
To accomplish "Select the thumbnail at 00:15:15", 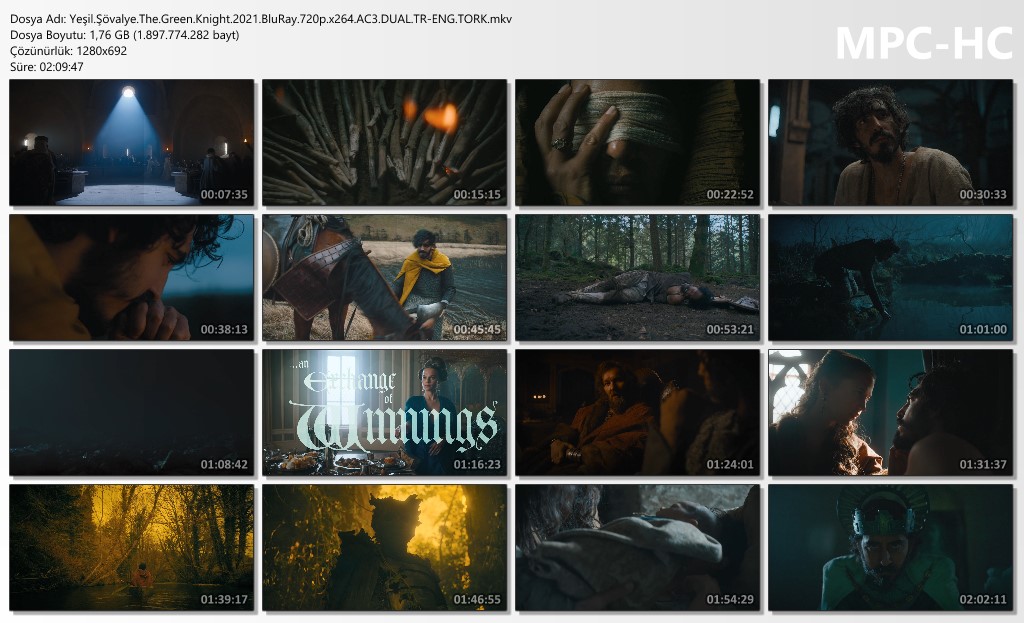I will pyautogui.click(x=385, y=142).
